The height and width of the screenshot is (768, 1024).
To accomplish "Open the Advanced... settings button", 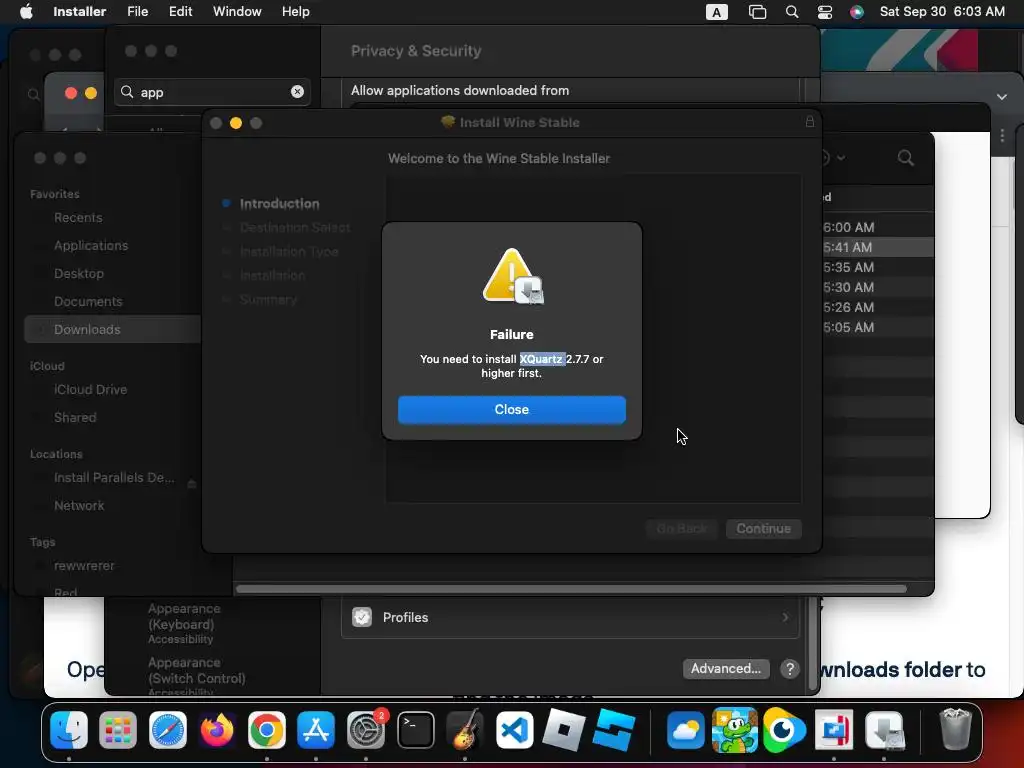I will [726, 668].
